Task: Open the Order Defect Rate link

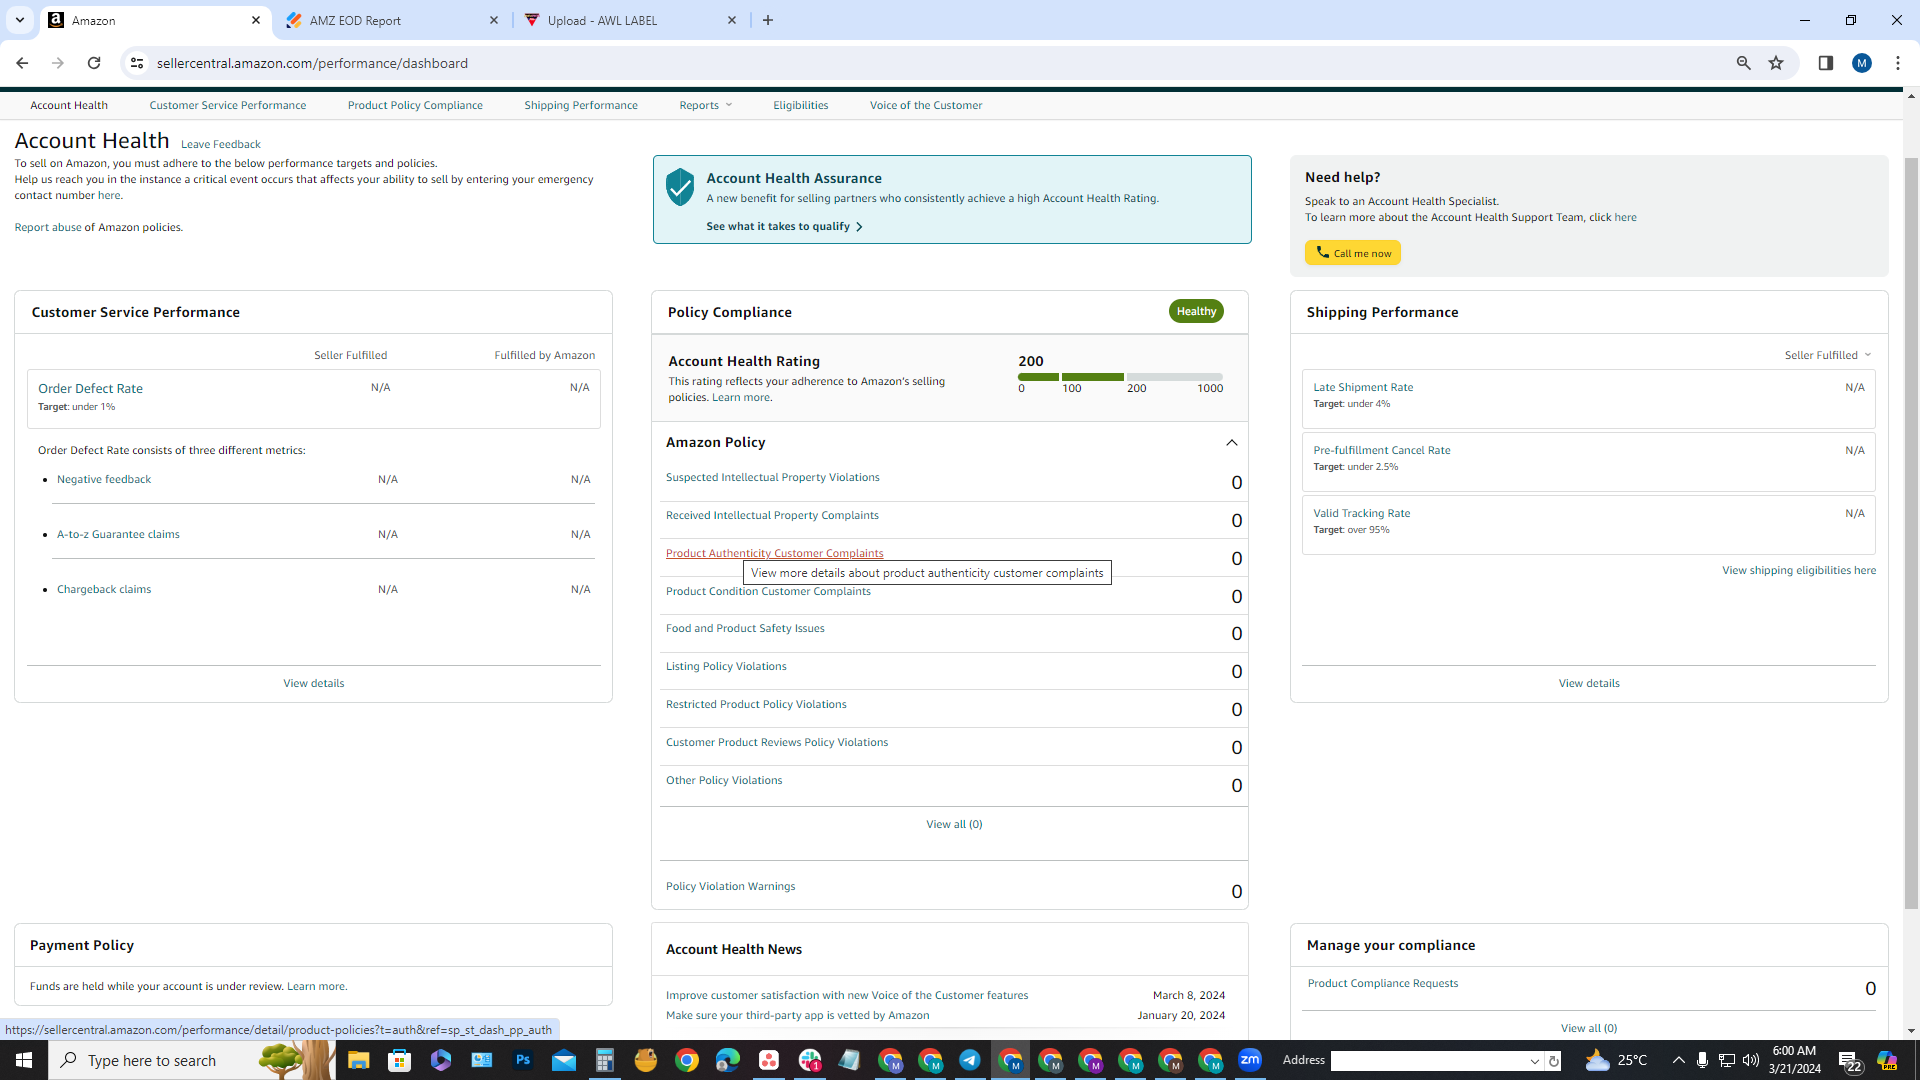Action: point(90,388)
